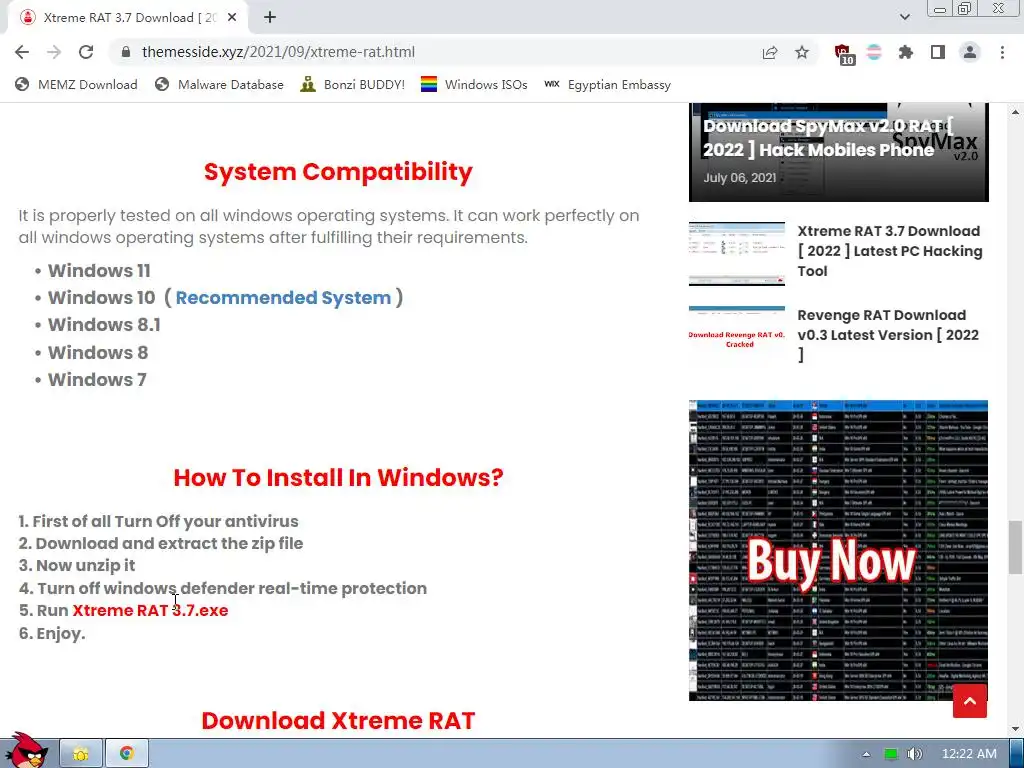Open MEMZ Download bookmark

coord(76,84)
